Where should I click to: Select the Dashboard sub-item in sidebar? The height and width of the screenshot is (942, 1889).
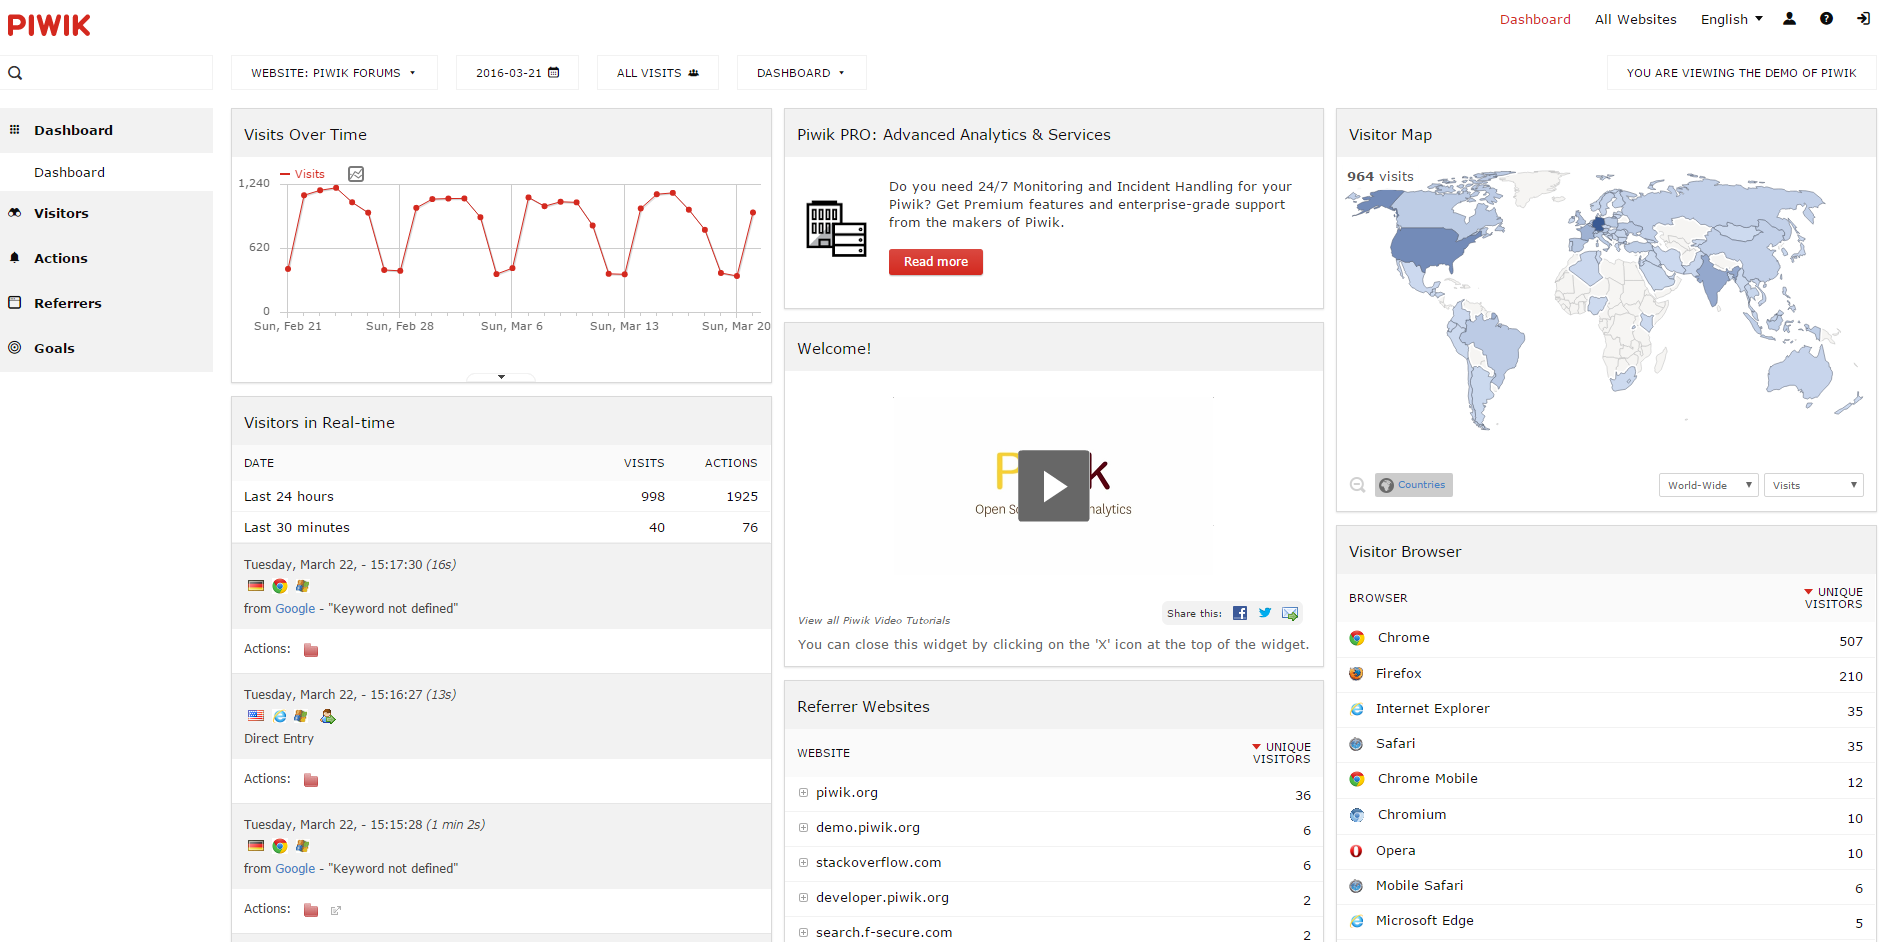[x=69, y=172]
